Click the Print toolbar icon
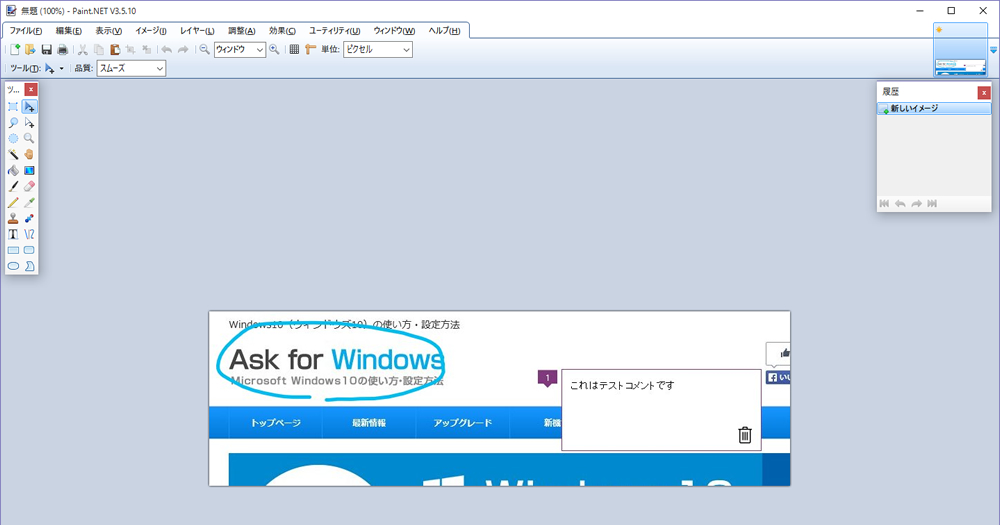The height and width of the screenshot is (525, 1000). click(62, 49)
